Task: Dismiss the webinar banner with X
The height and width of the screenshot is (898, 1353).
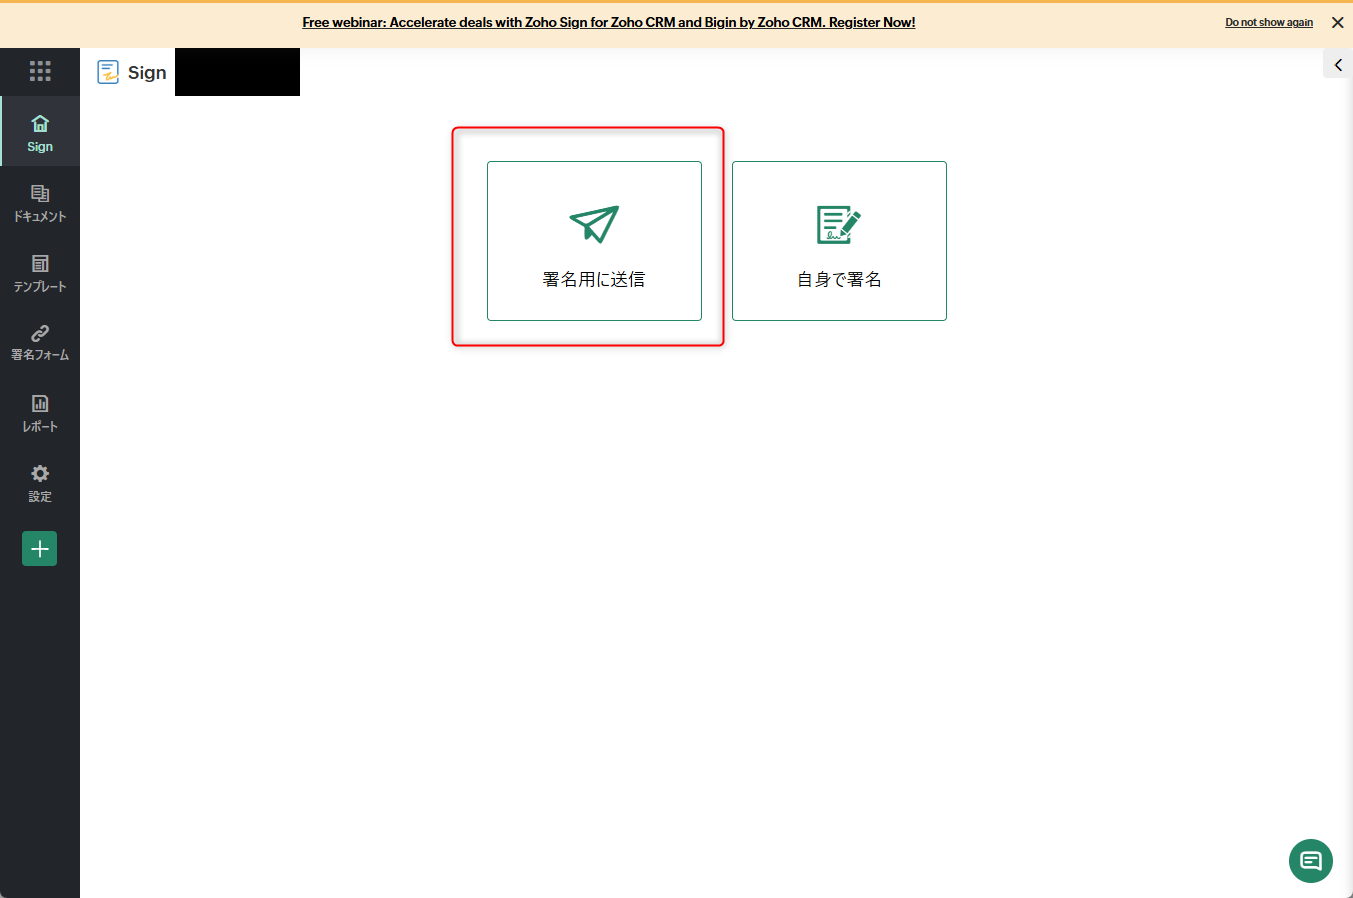Action: pyautogui.click(x=1337, y=22)
